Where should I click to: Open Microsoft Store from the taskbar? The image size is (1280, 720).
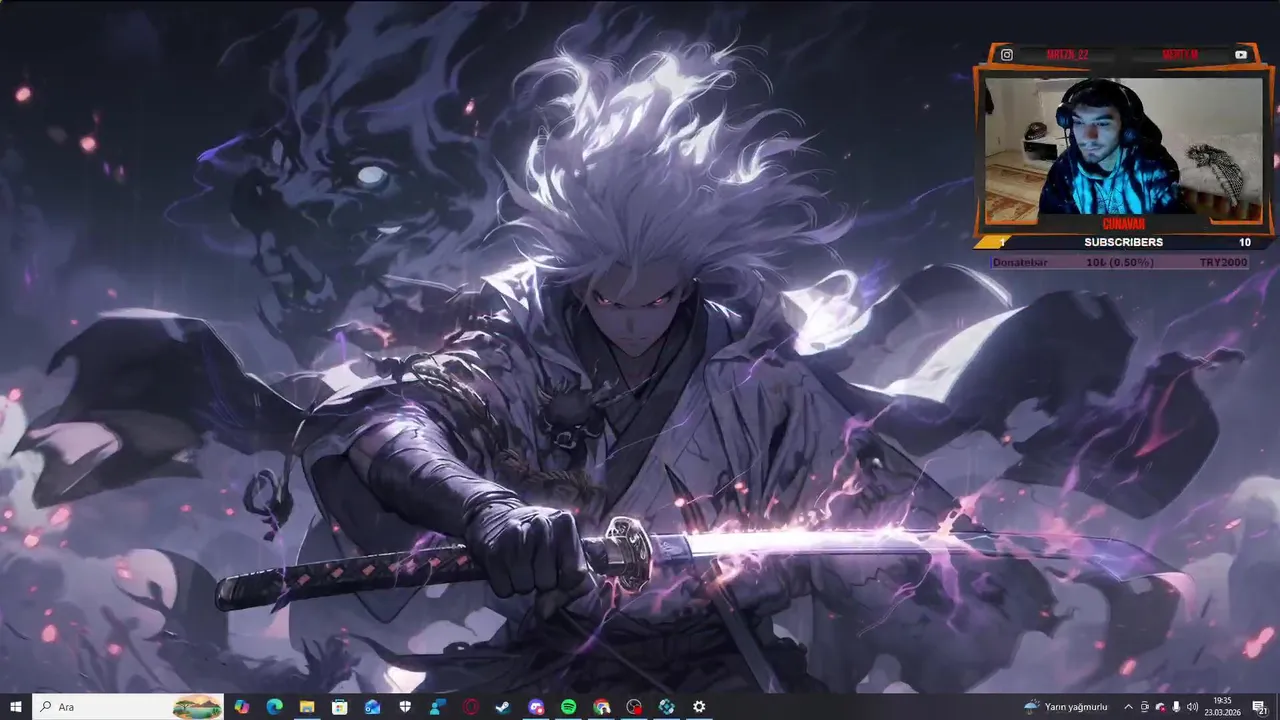(x=340, y=707)
